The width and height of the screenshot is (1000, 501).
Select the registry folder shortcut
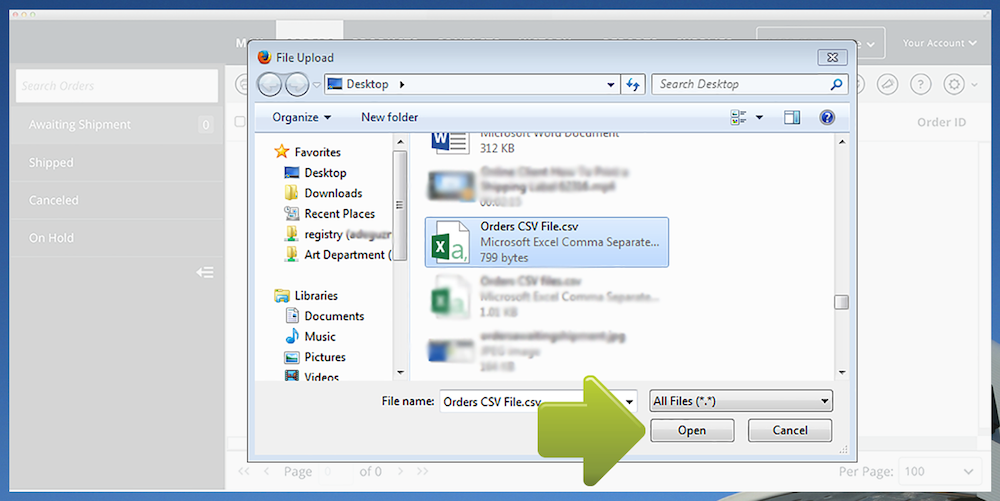337,234
